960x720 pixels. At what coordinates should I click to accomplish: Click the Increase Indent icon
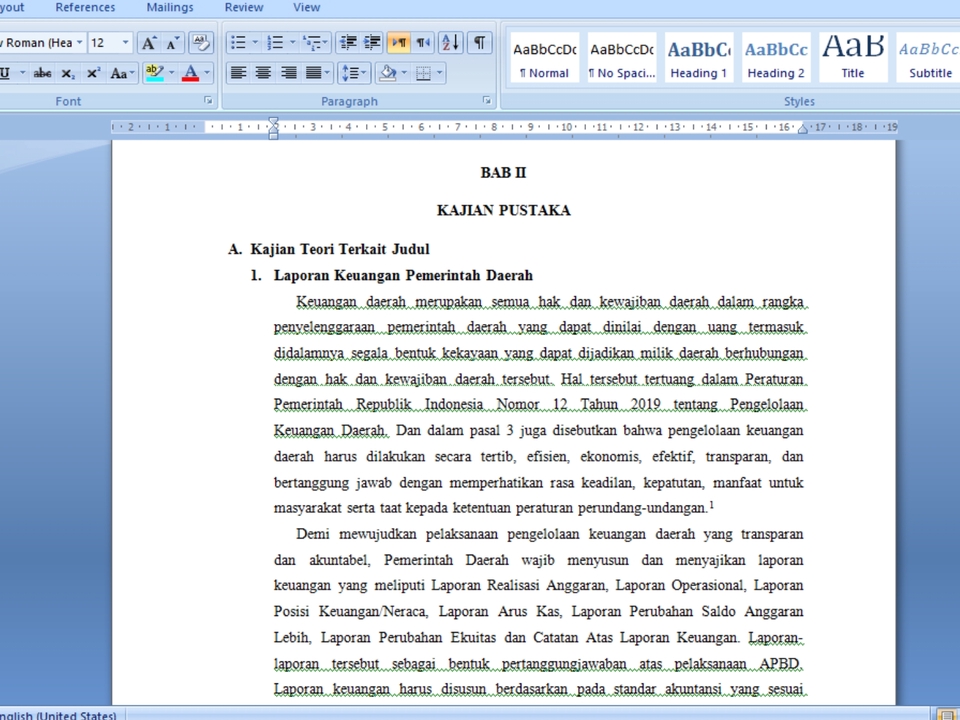[x=370, y=43]
